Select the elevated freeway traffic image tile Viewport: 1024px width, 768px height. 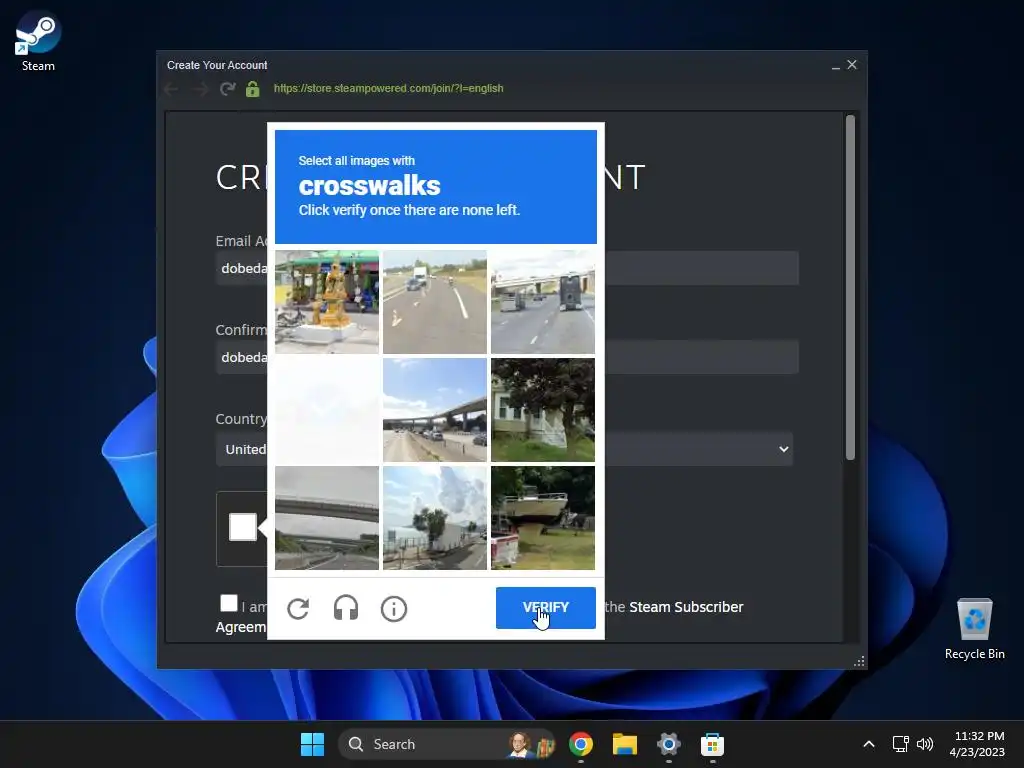[x=435, y=409]
